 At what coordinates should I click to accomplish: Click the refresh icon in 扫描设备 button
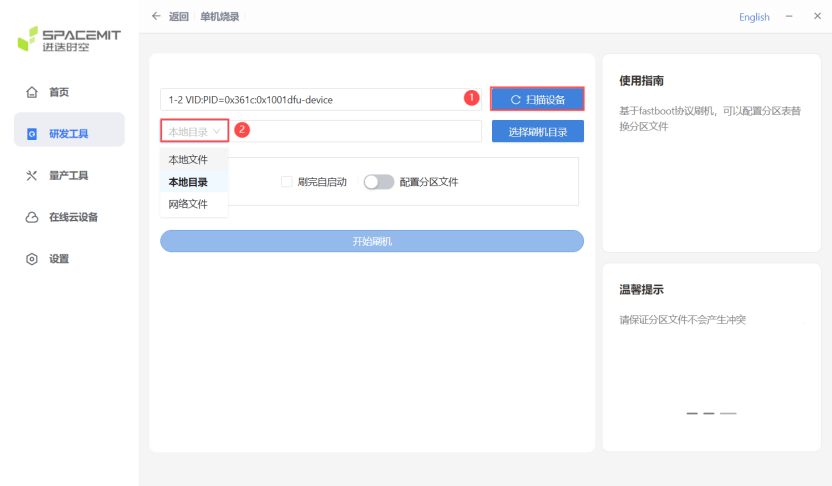515,100
